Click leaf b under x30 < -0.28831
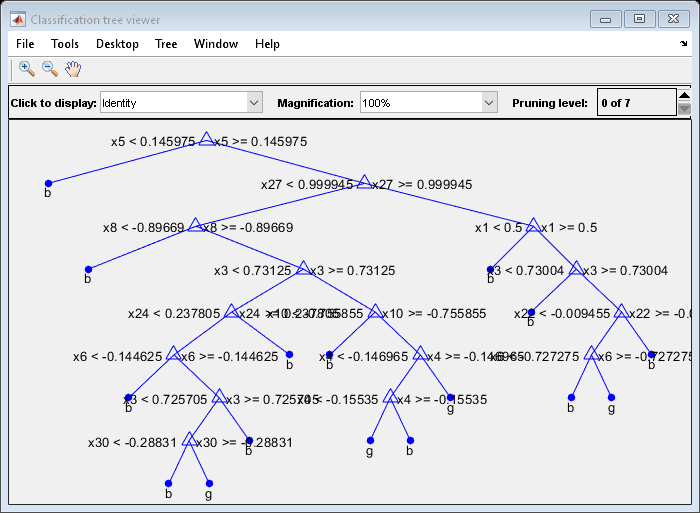The image size is (700, 513). click(168, 484)
